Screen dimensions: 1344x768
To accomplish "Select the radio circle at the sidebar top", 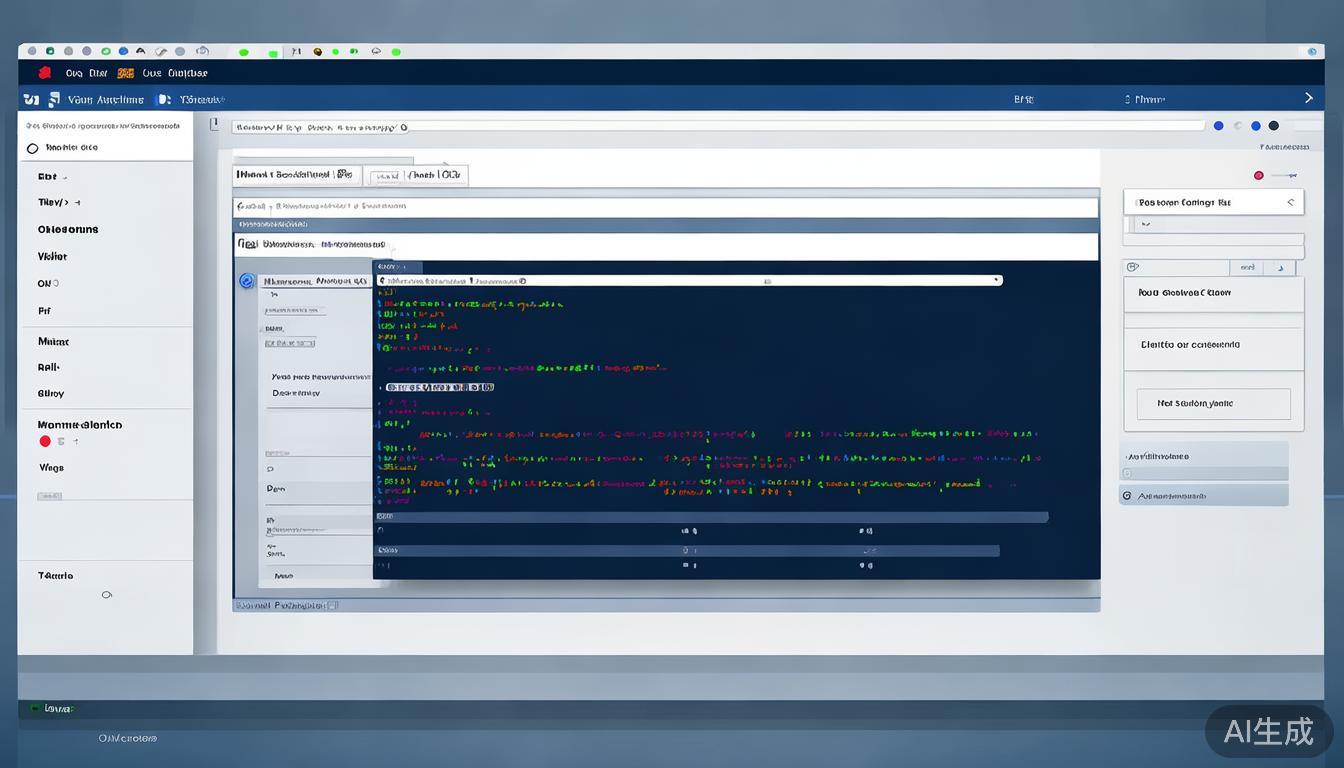I will [x=32, y=148].
